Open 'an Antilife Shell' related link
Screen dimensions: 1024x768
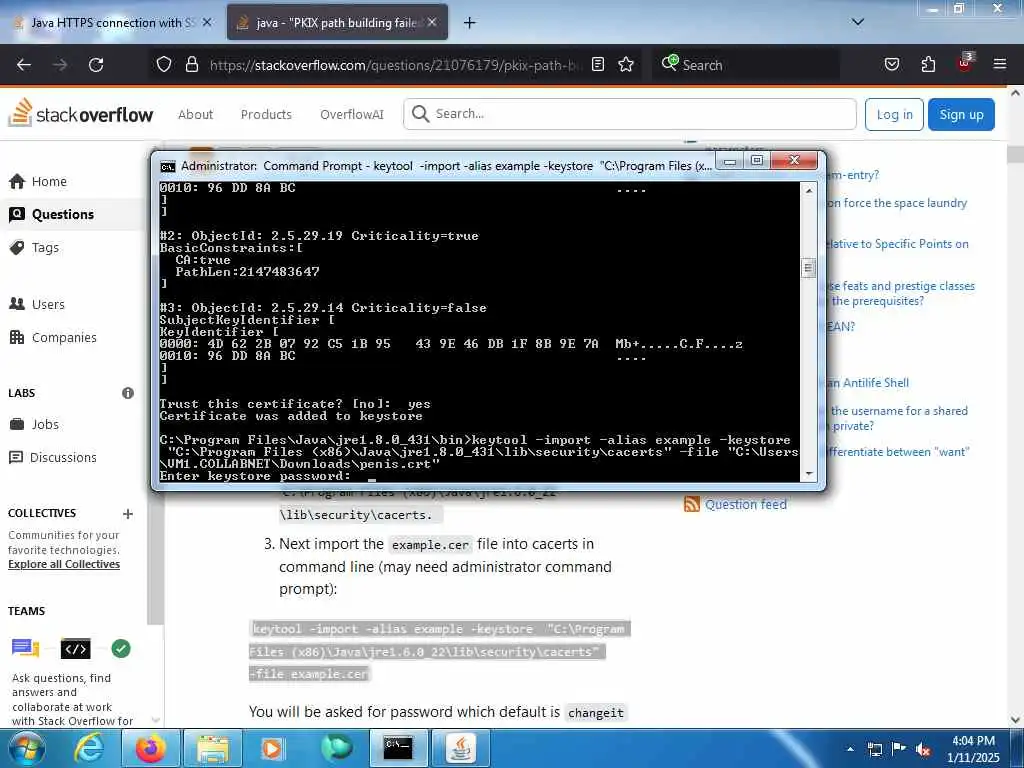(x=868, y=383)
